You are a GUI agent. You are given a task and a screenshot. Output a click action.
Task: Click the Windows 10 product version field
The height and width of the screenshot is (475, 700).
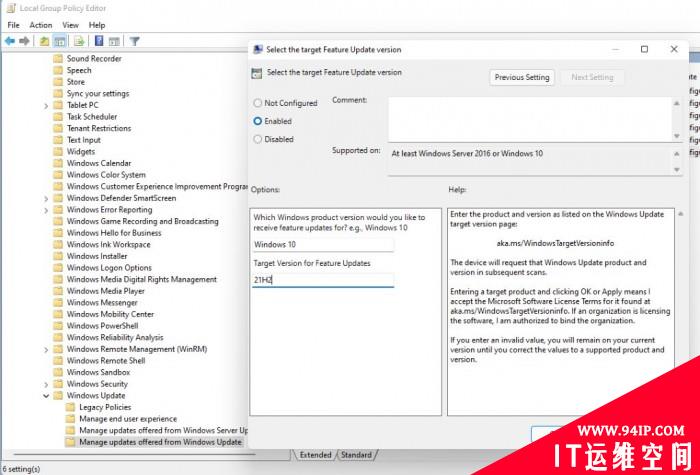[323, 245]
